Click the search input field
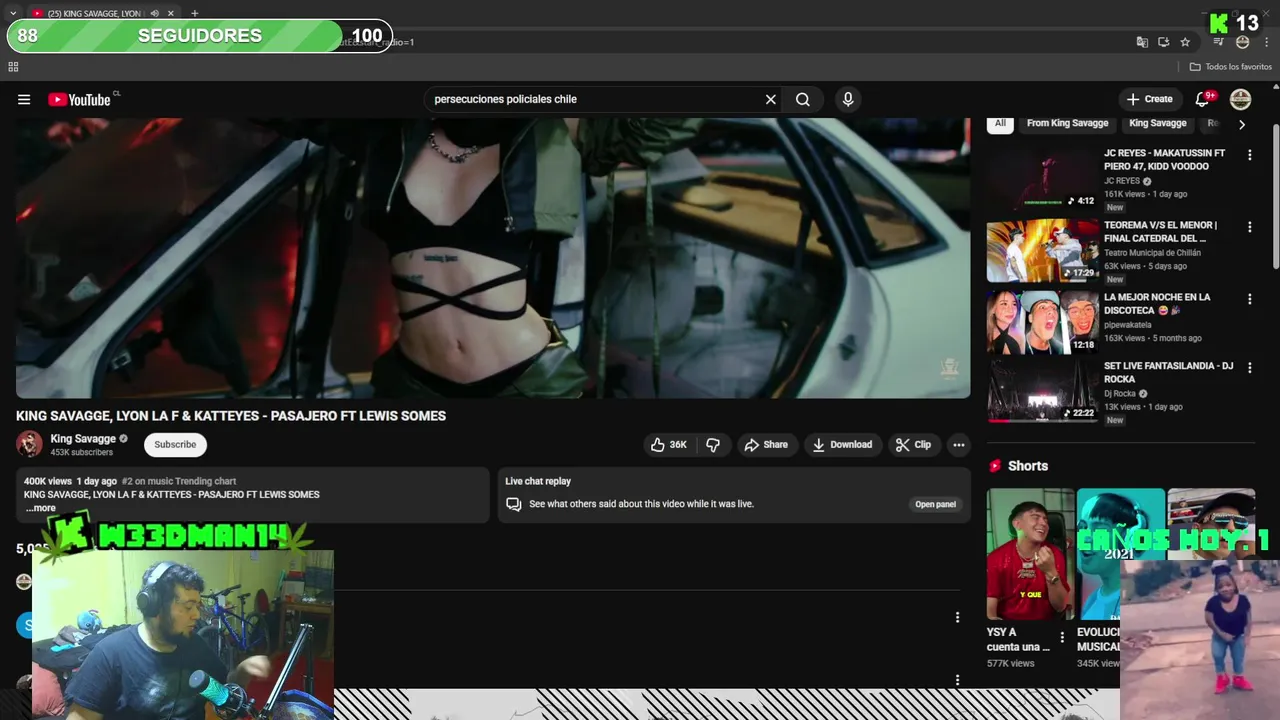This screenshot has height=720, width=1280. [x=595, y=99]
